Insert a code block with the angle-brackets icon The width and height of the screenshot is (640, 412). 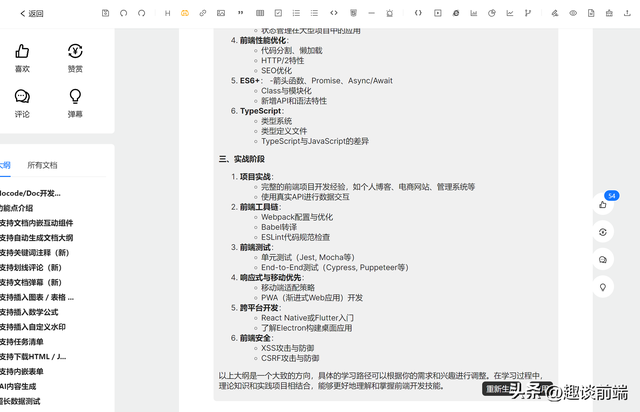pyautogui.click(x=334, y=13)
